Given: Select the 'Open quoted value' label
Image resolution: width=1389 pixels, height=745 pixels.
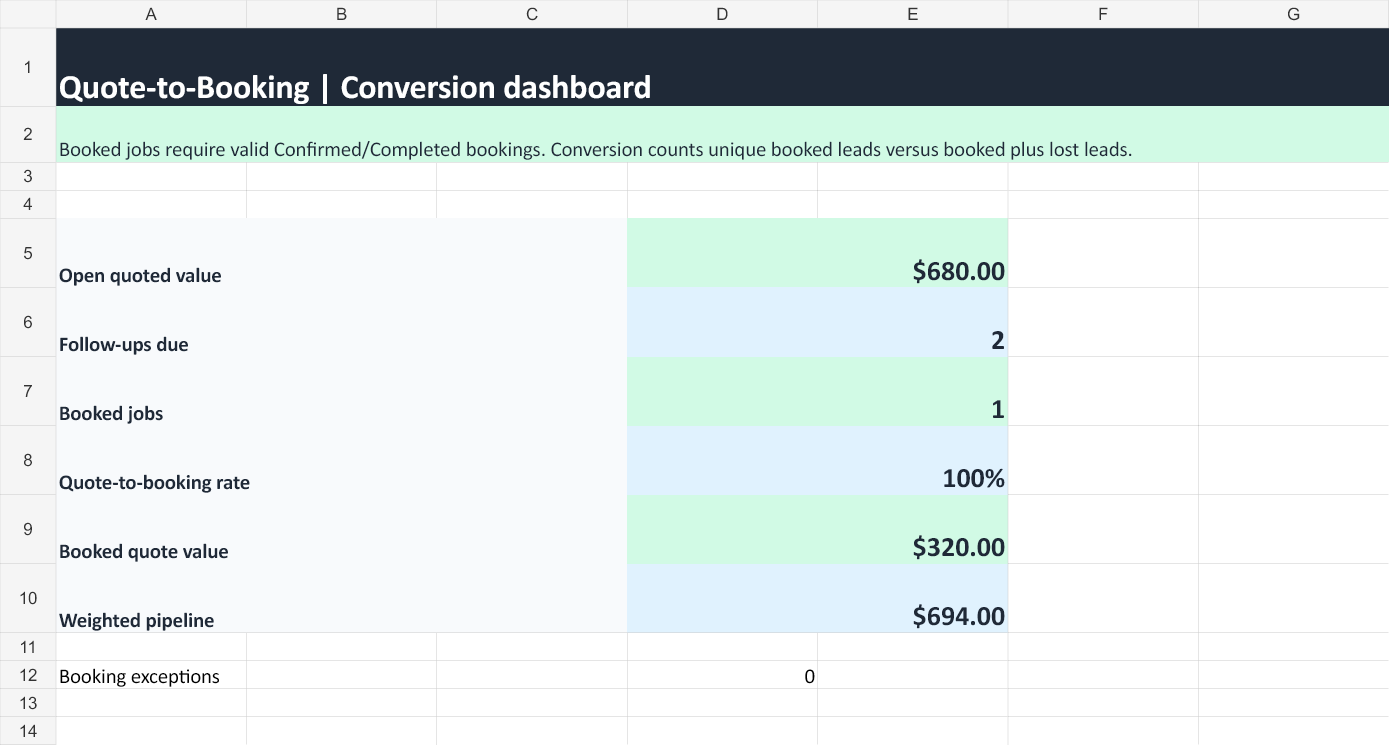Looking at the screenshot, I should (342, 253).
